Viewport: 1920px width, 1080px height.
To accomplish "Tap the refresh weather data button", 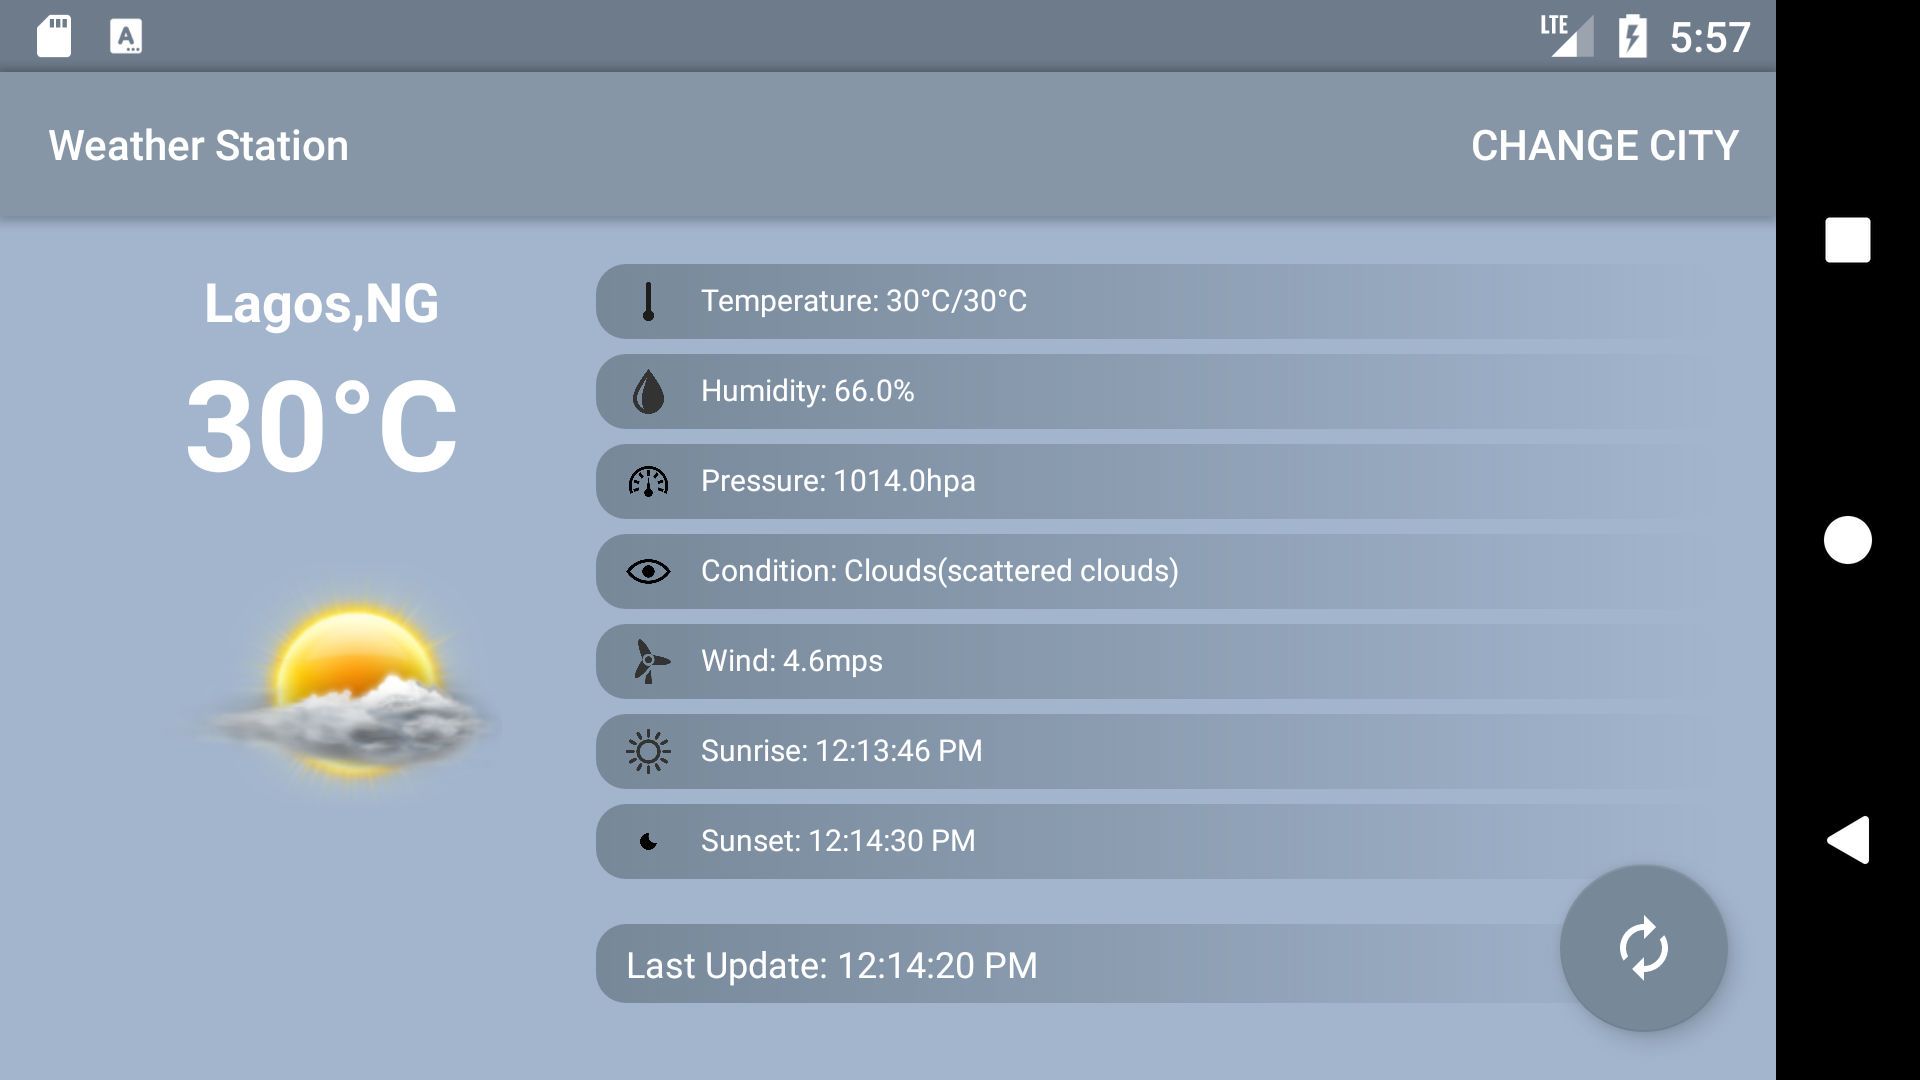I will point(1643,949).
